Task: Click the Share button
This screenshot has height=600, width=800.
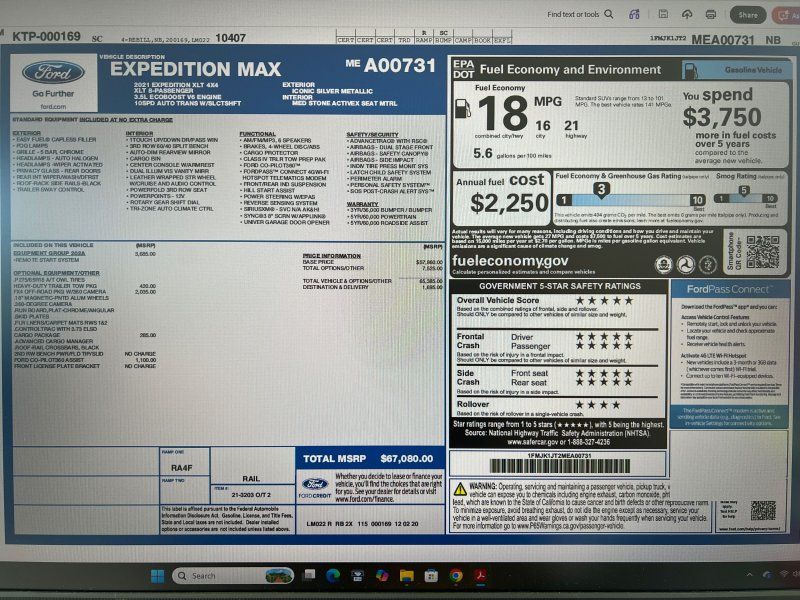Action: coord(747,15)
